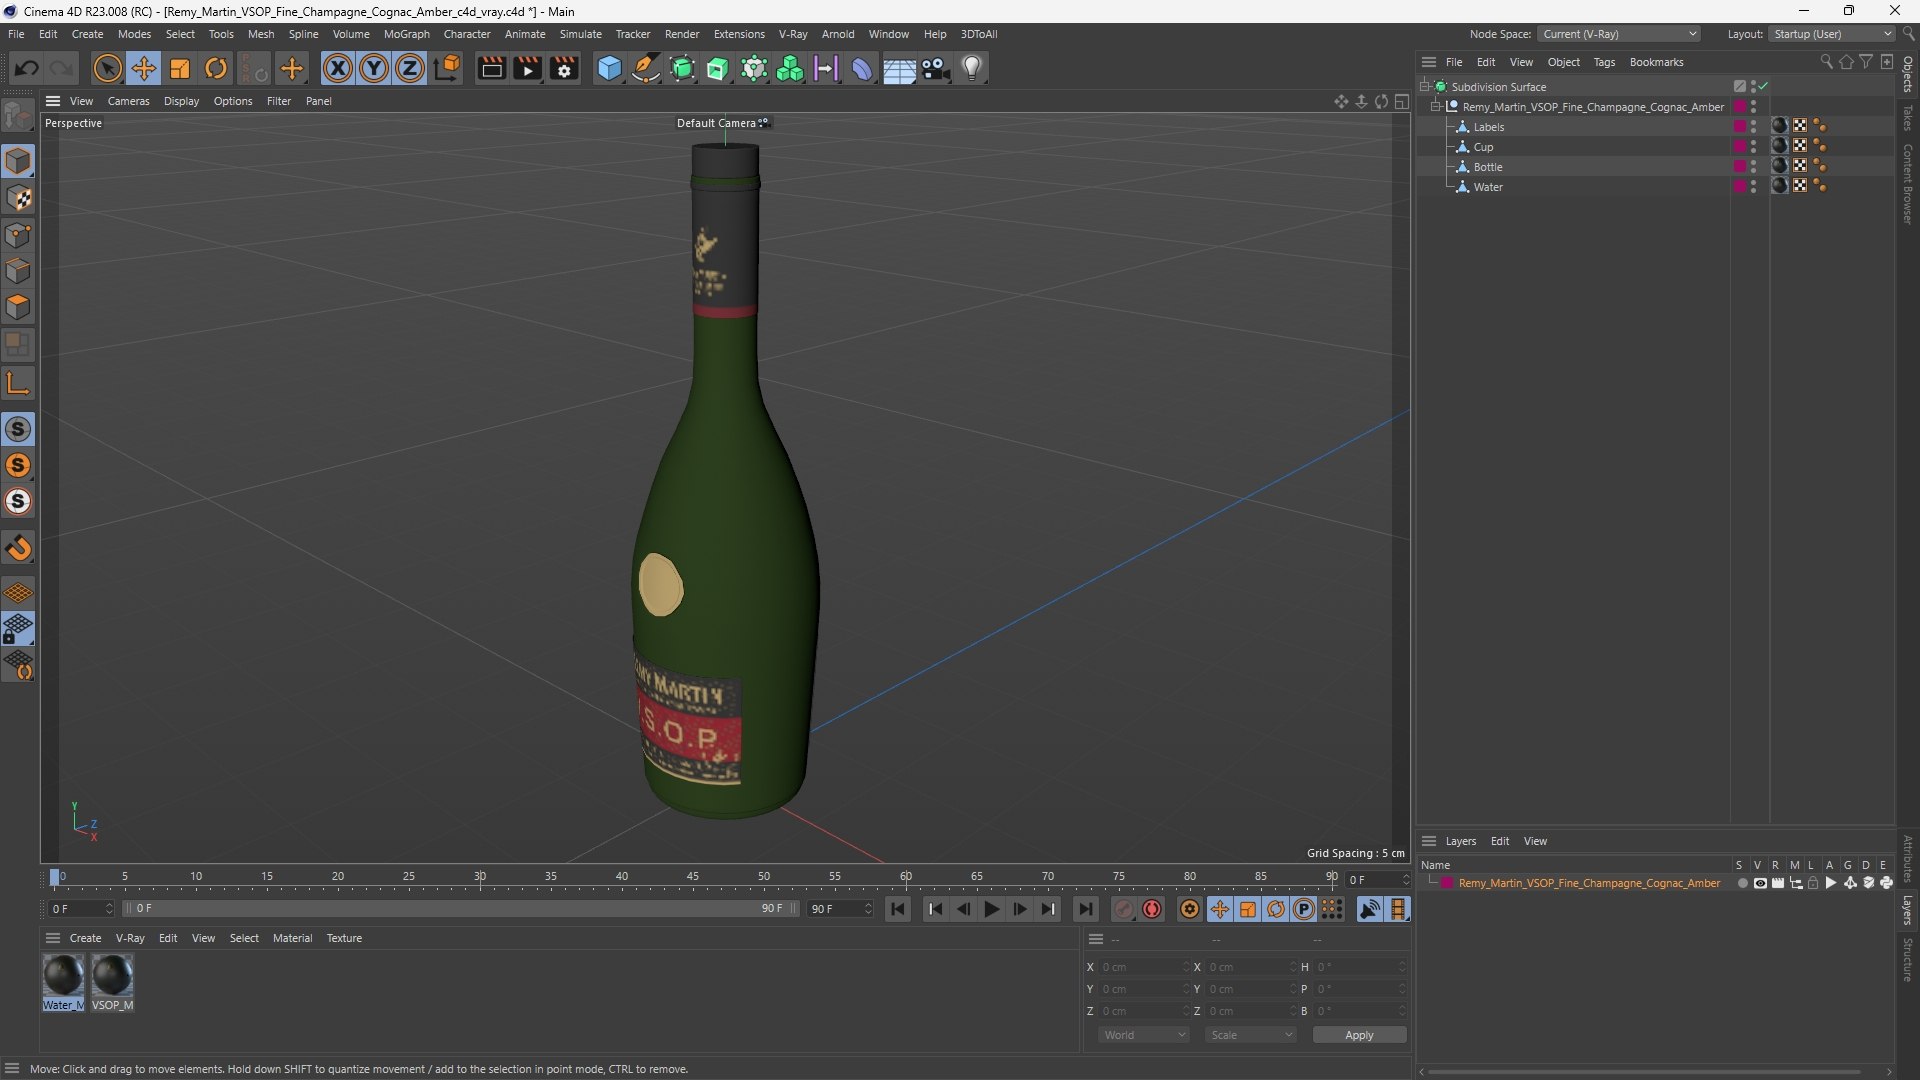Toggle Y axis lock
Viewport: 1920px width, 1080px height.
374,68
